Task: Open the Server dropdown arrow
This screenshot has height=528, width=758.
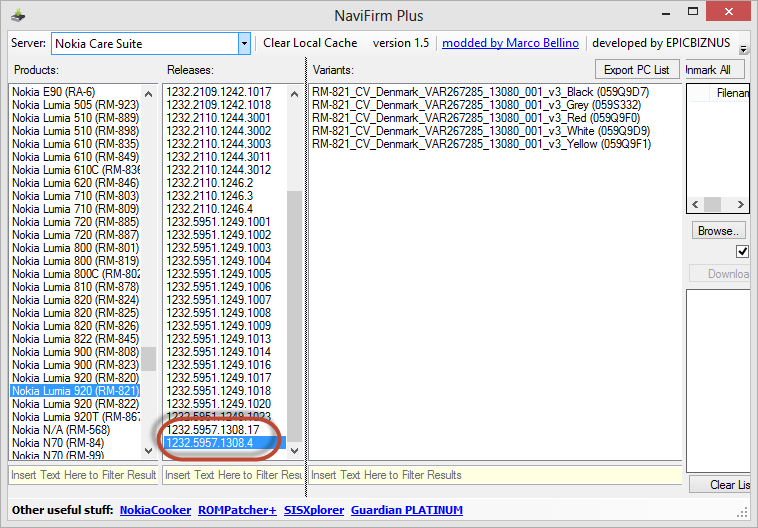Action: [244, 44]
